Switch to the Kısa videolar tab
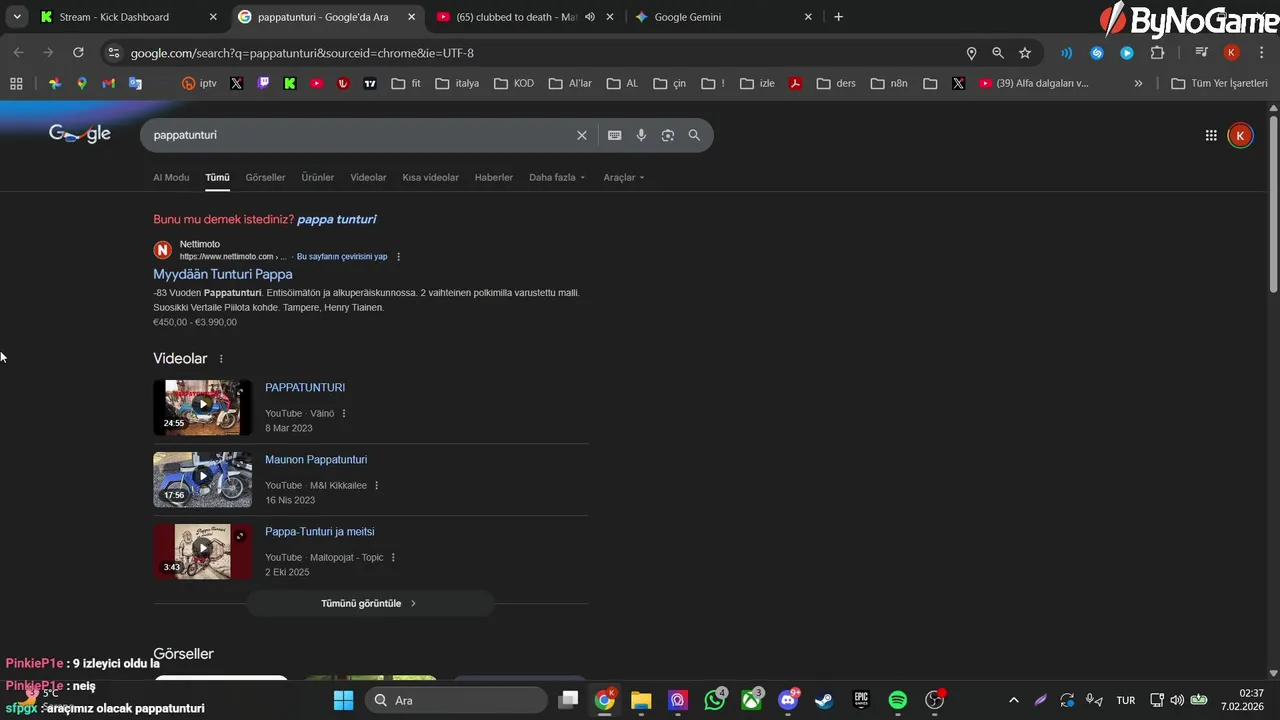 430,177
